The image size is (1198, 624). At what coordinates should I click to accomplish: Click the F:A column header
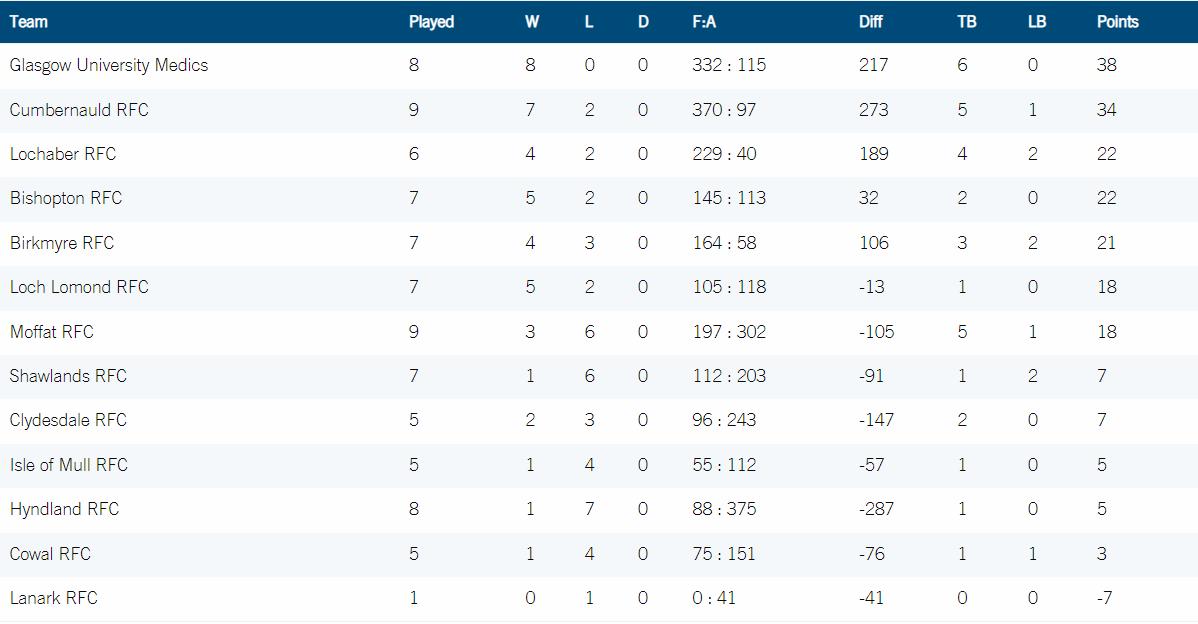(704, 22)
